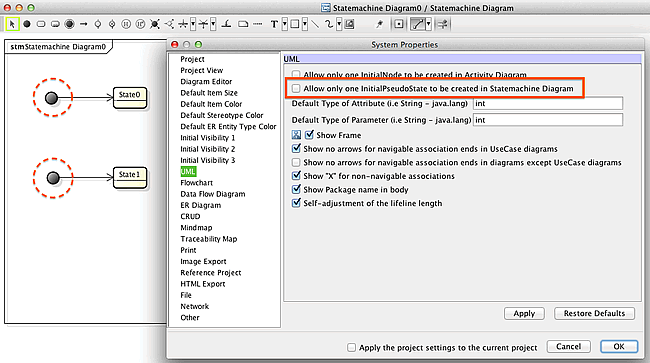Open the Join tool dropdown arrow

tap(213, 24)
